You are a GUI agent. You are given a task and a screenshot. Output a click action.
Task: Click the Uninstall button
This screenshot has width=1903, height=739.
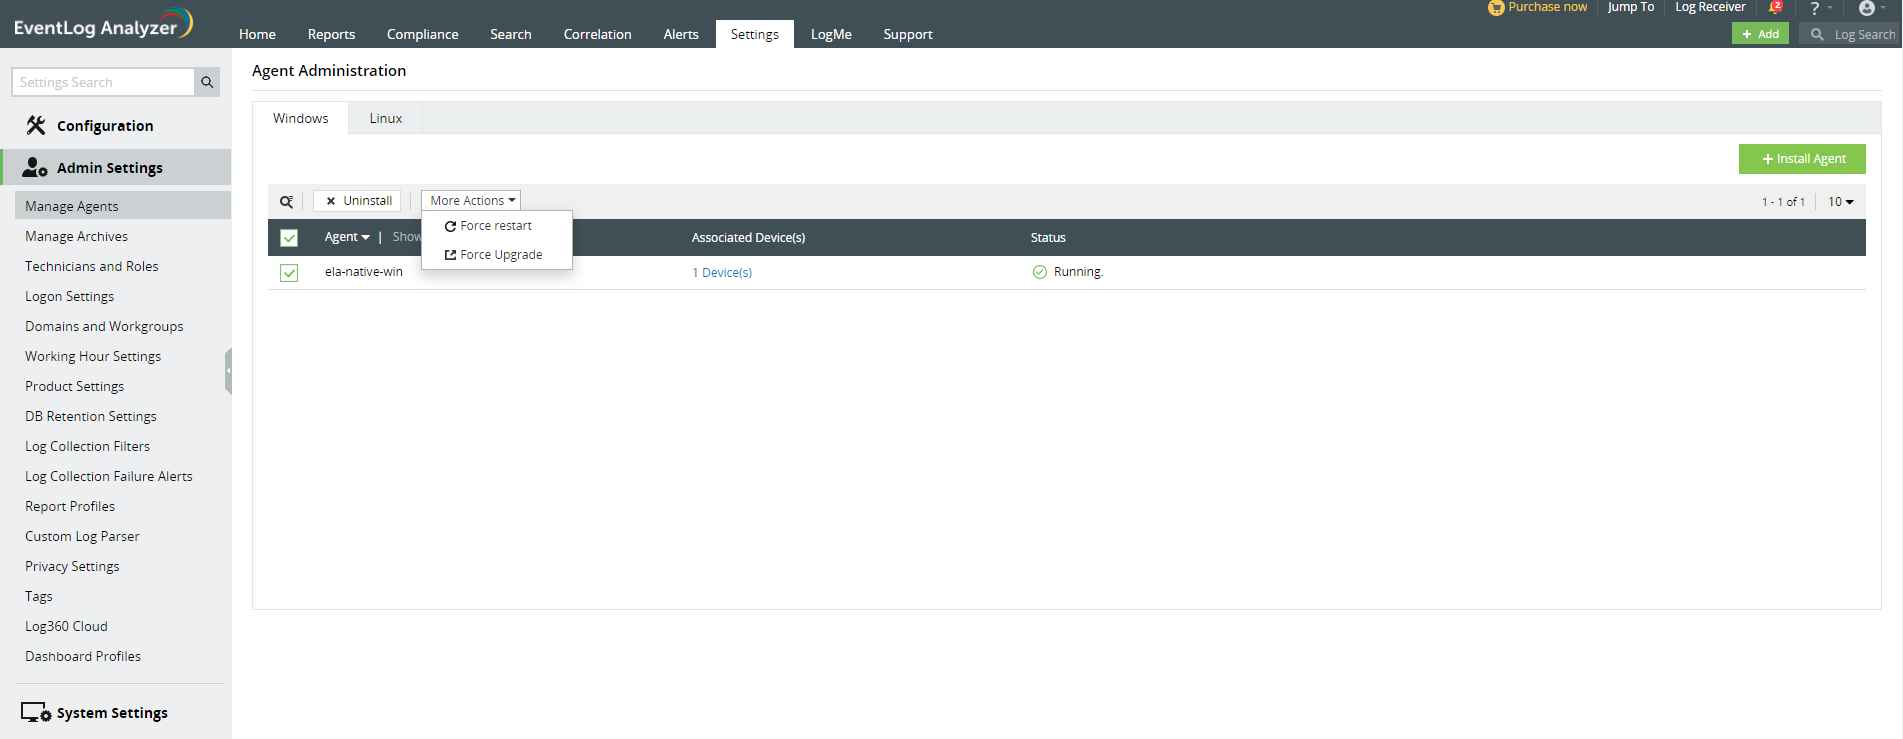tap(358, 201)
